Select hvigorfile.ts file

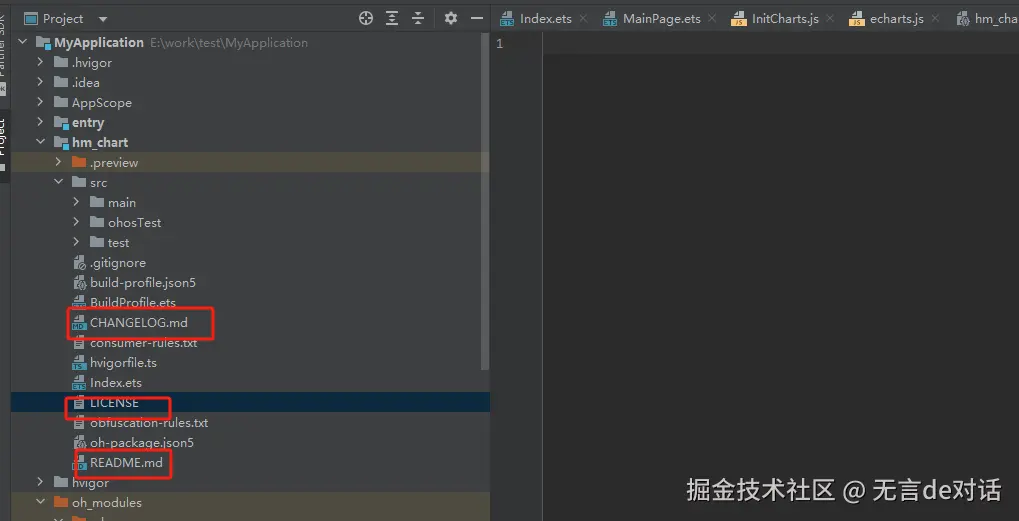click(x=250, y=362)
